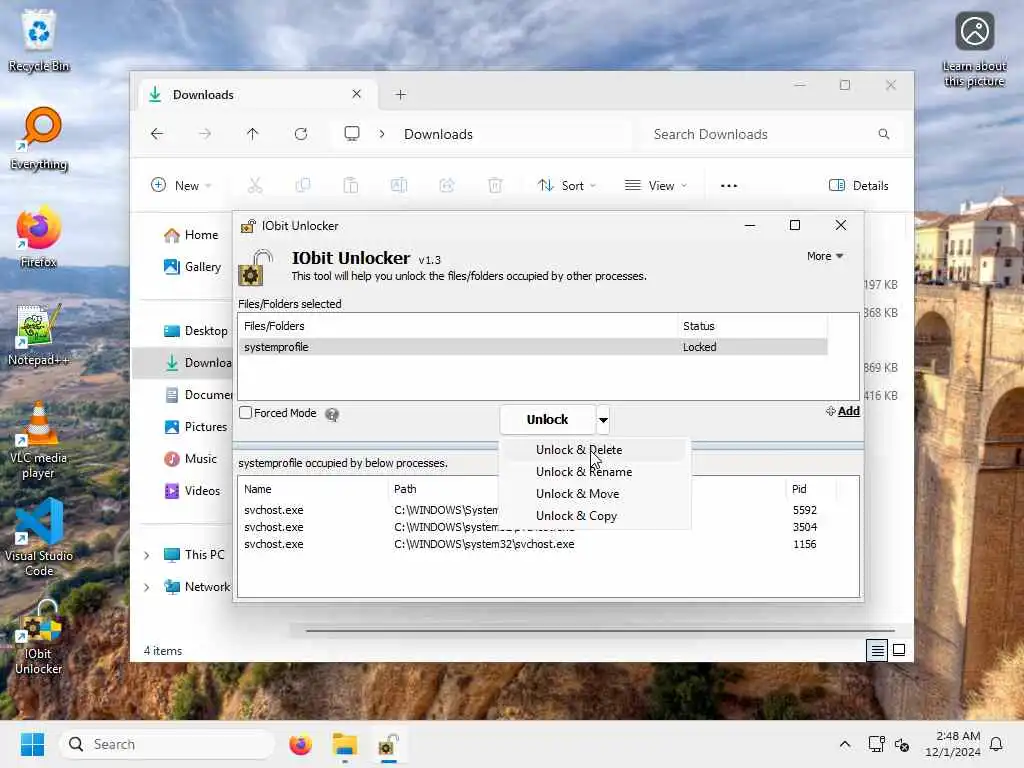
Task: Open IObit Unlocker desktop shortcut
Action: point(39,636)
